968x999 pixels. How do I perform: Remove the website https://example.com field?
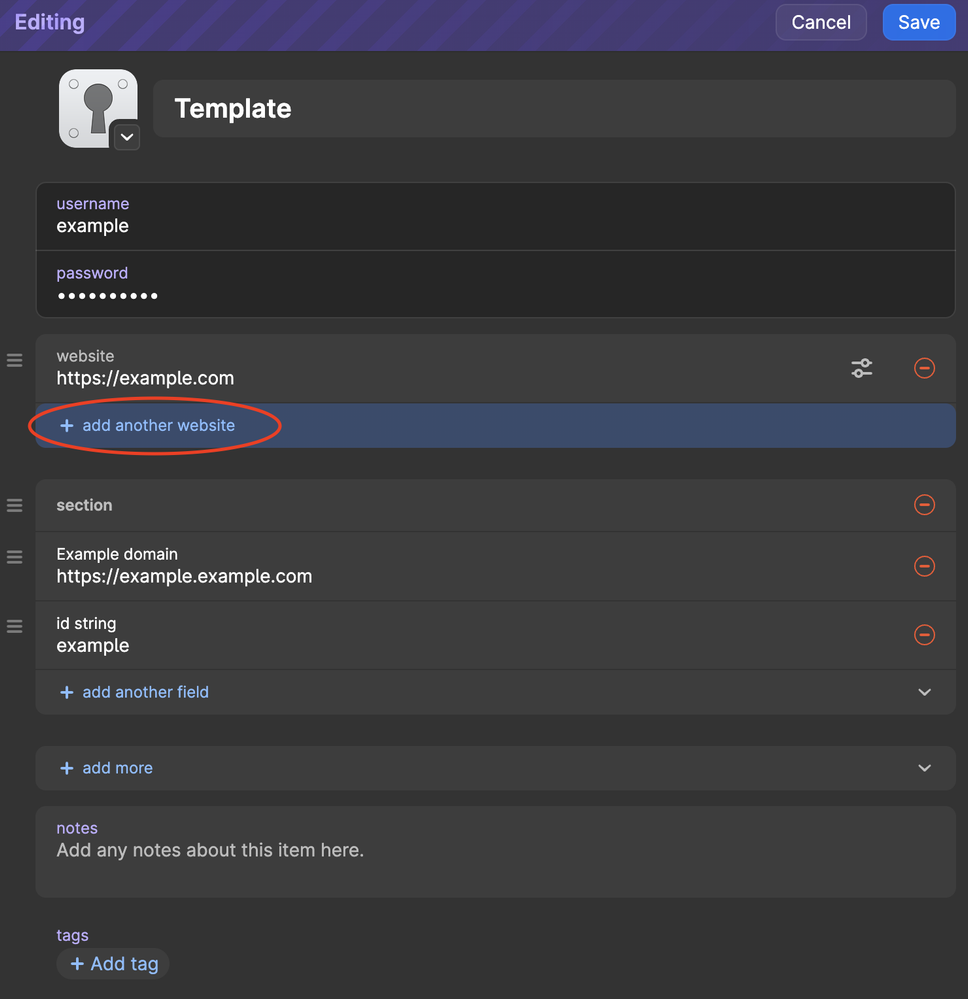click(x=924, y=368)
